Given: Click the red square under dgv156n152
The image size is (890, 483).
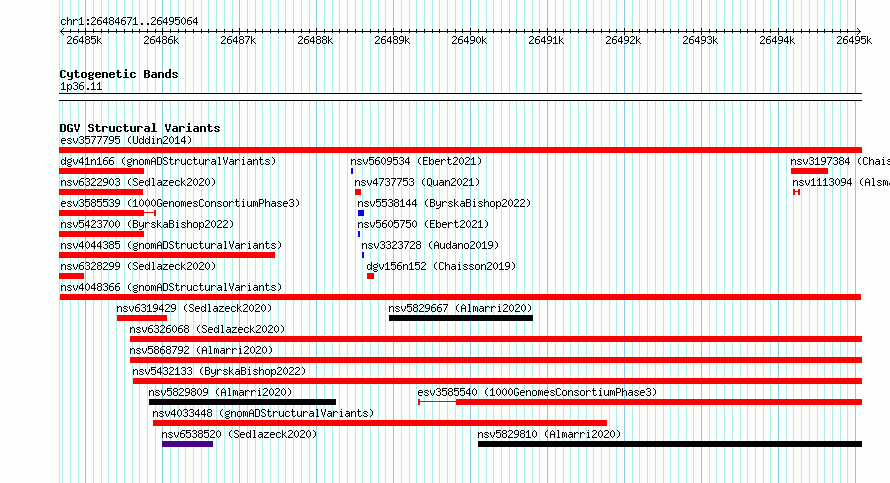Looking at the screenshot, I should click(371, 276).
